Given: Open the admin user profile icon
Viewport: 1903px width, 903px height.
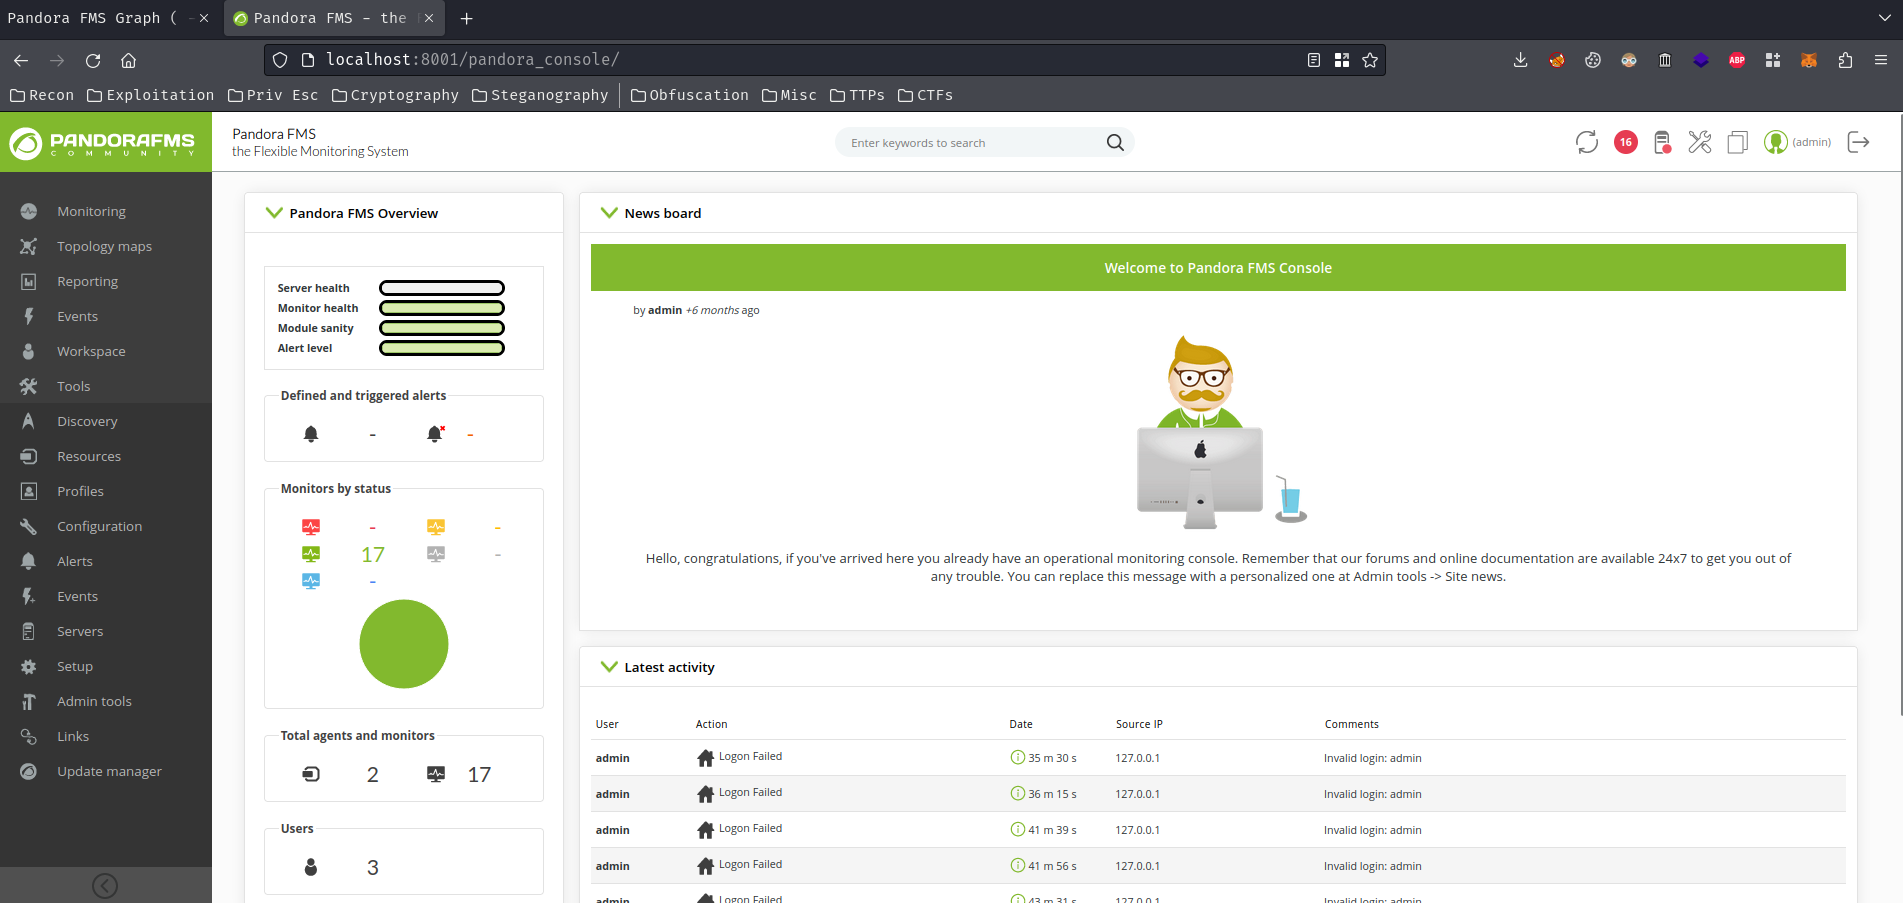Looking at the screenshot, I should click(1775, 142).
